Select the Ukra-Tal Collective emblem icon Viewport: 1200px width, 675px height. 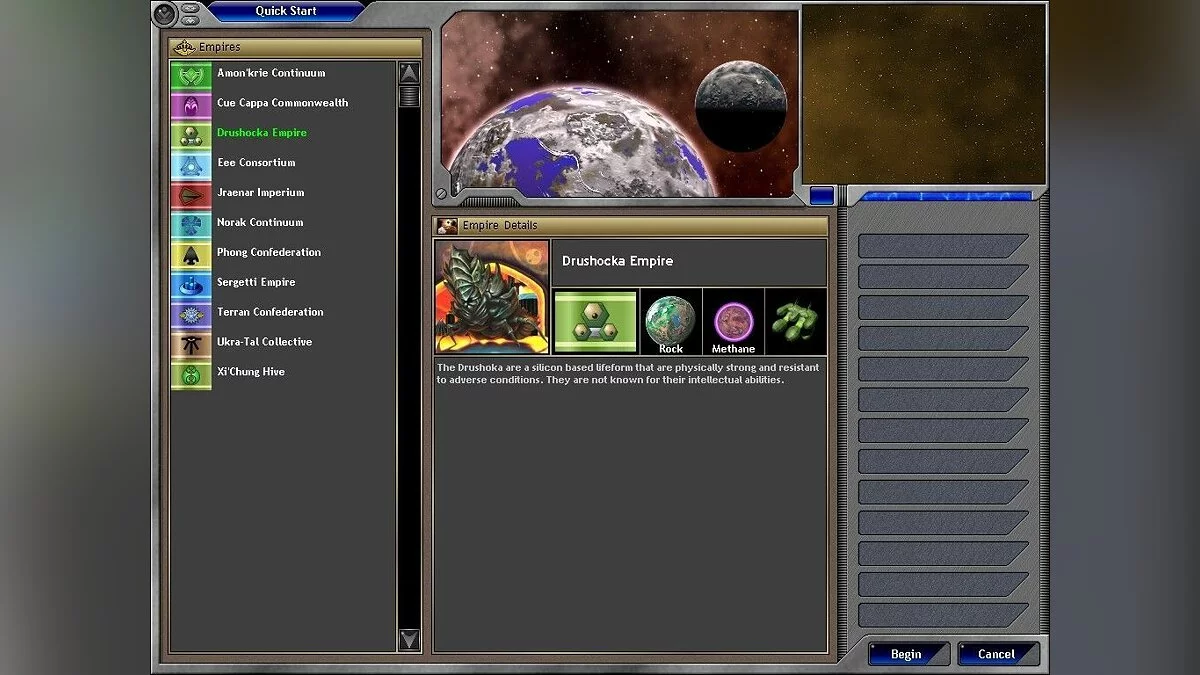(x=191, y=344)
